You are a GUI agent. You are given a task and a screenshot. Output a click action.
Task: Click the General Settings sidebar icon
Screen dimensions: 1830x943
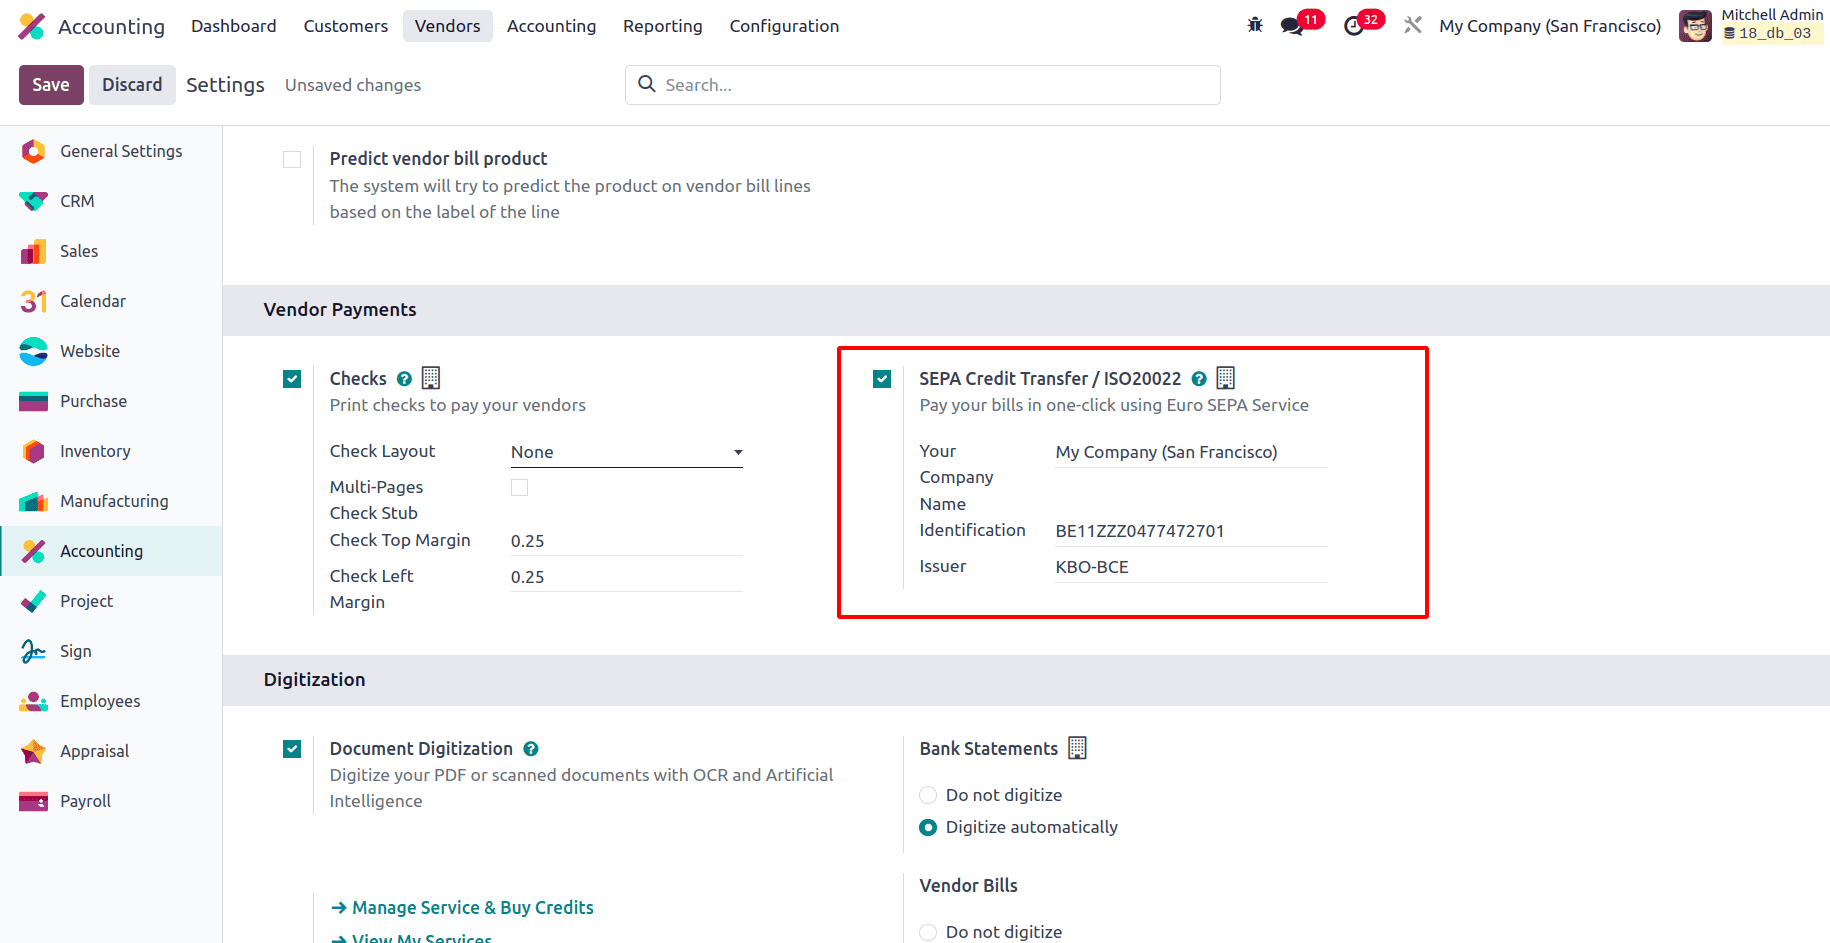coord(34,151)
